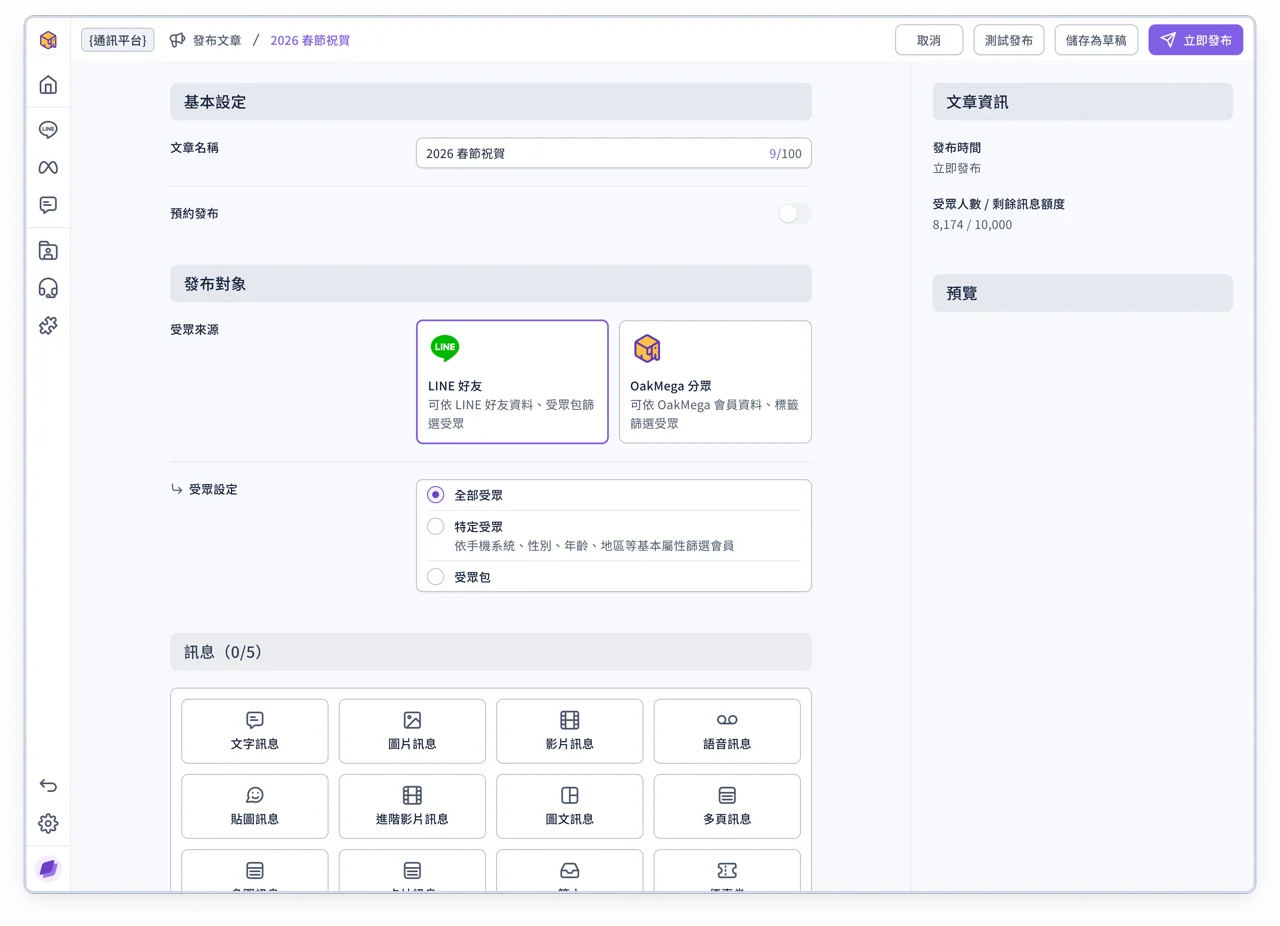1280x926 pixels.
Task: Open Meta channel from sidebar icon
Action: (48, 167)
